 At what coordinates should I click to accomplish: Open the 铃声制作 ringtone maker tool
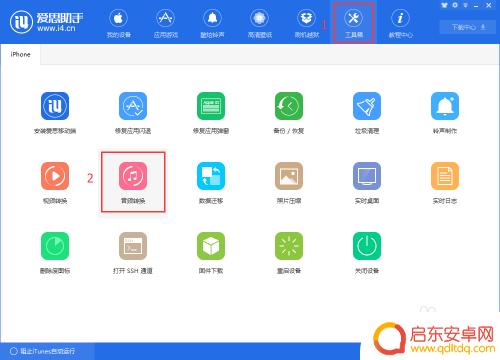tap(445, 113)
